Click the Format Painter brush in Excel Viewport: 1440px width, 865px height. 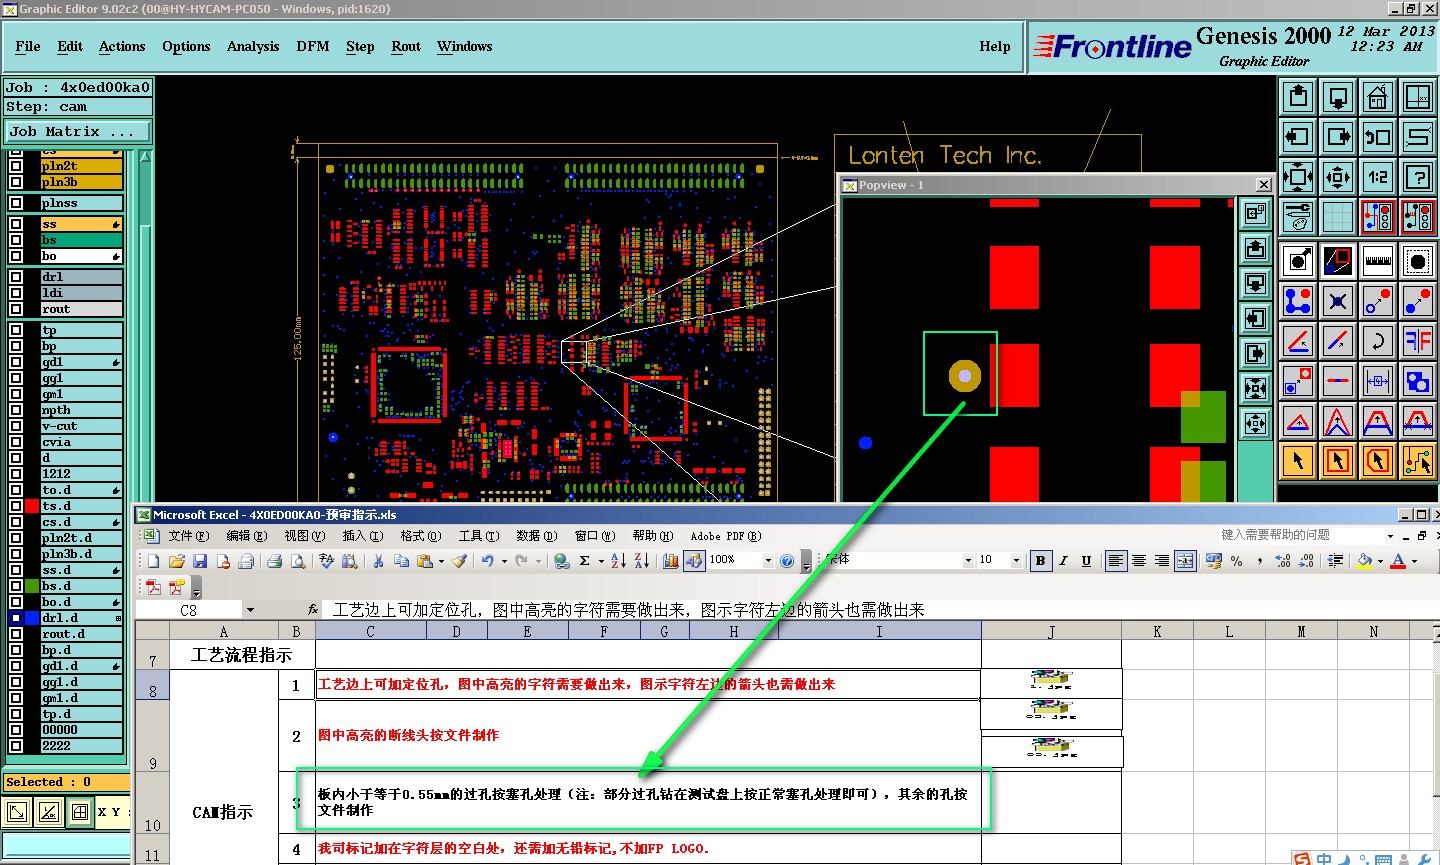459,561
